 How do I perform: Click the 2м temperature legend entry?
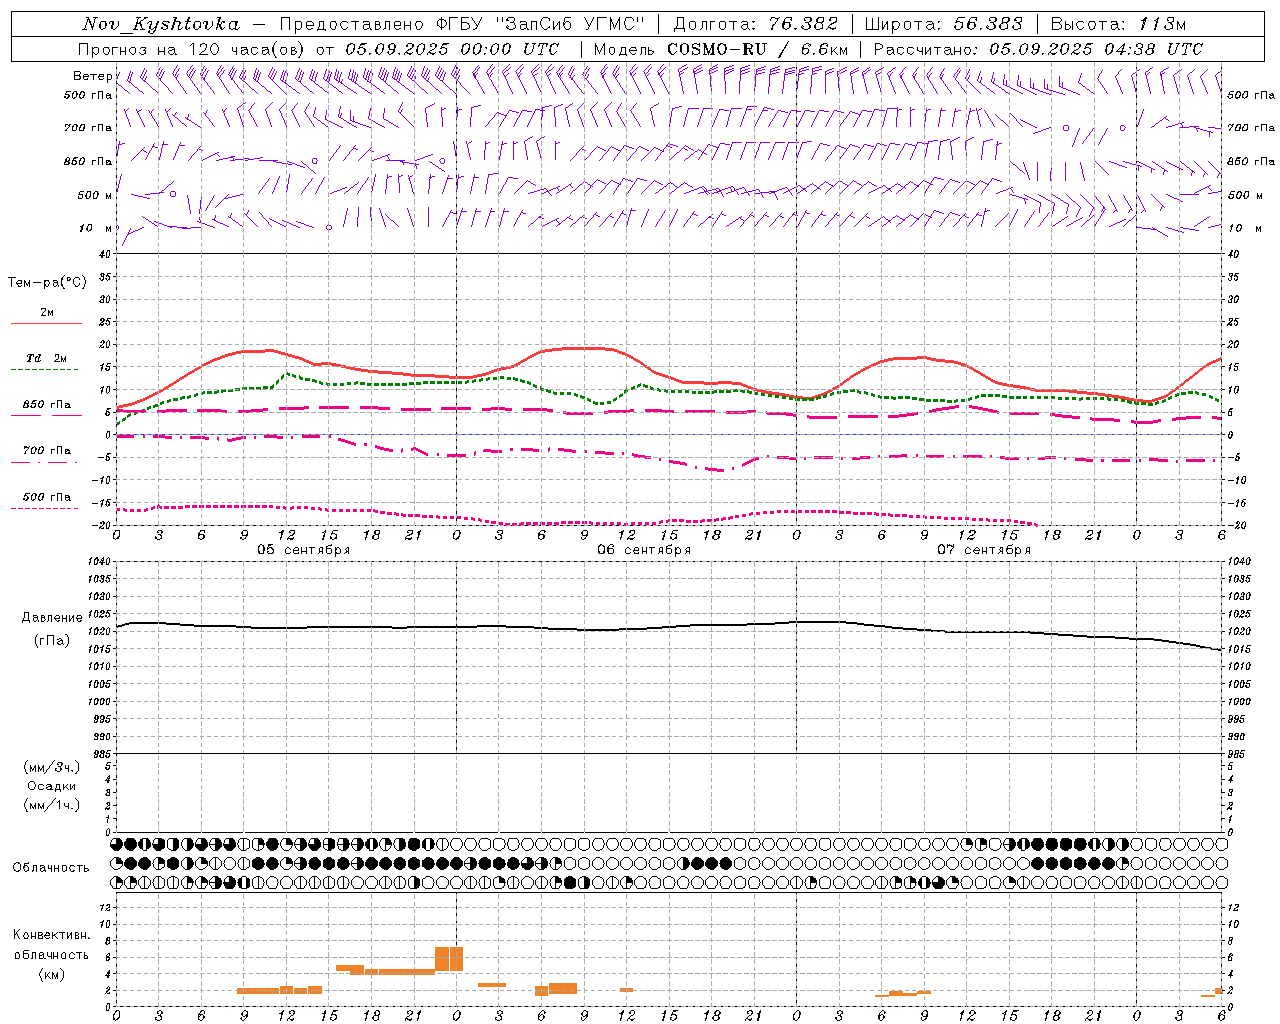[47, 312]
